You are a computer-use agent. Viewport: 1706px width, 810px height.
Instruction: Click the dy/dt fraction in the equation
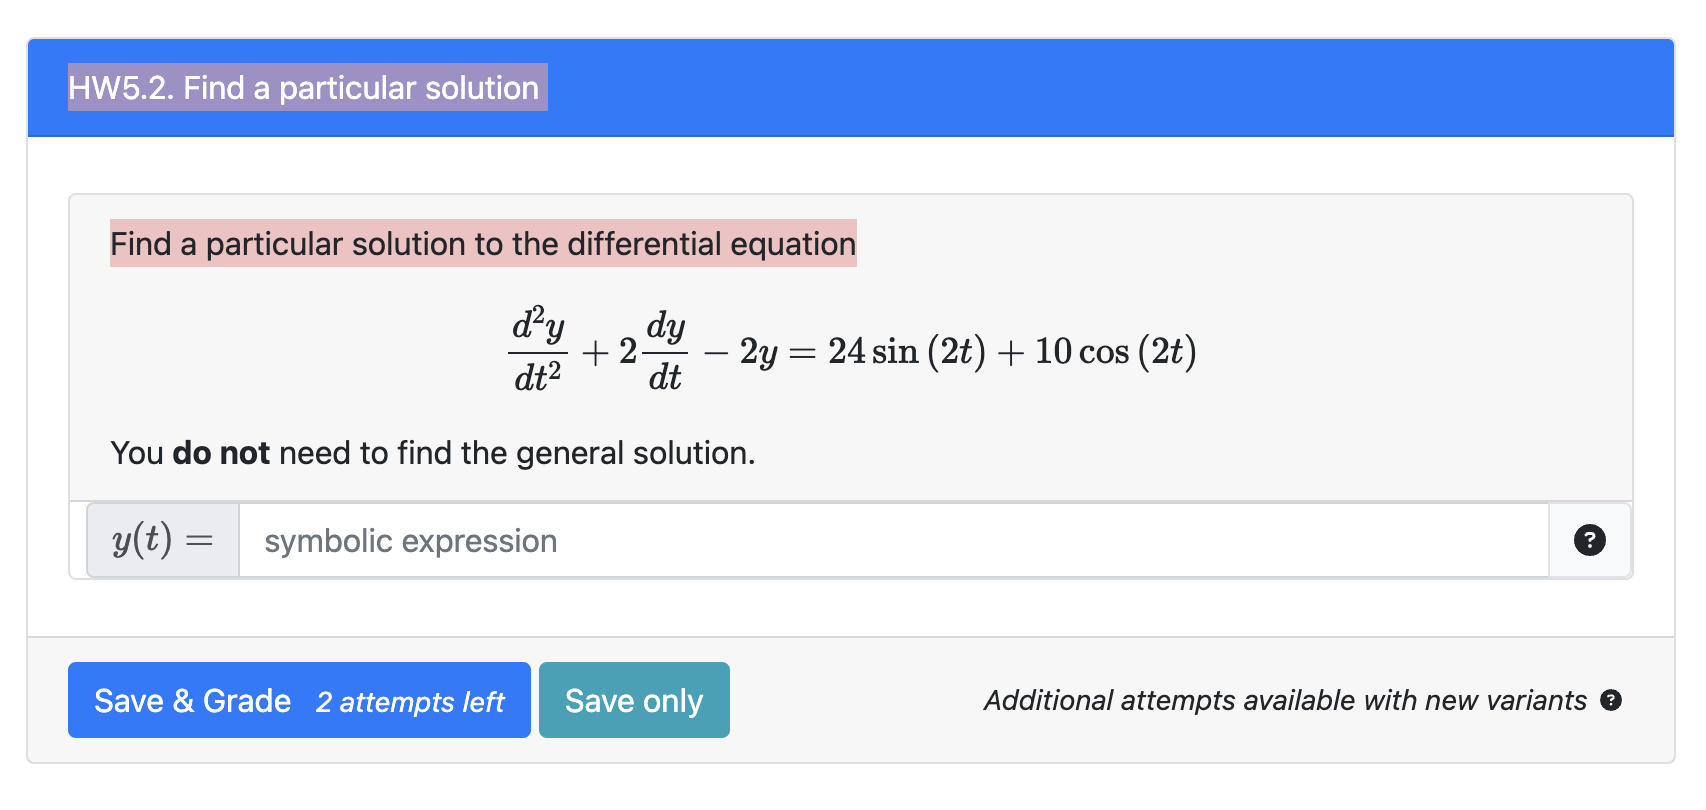point(665,351)
